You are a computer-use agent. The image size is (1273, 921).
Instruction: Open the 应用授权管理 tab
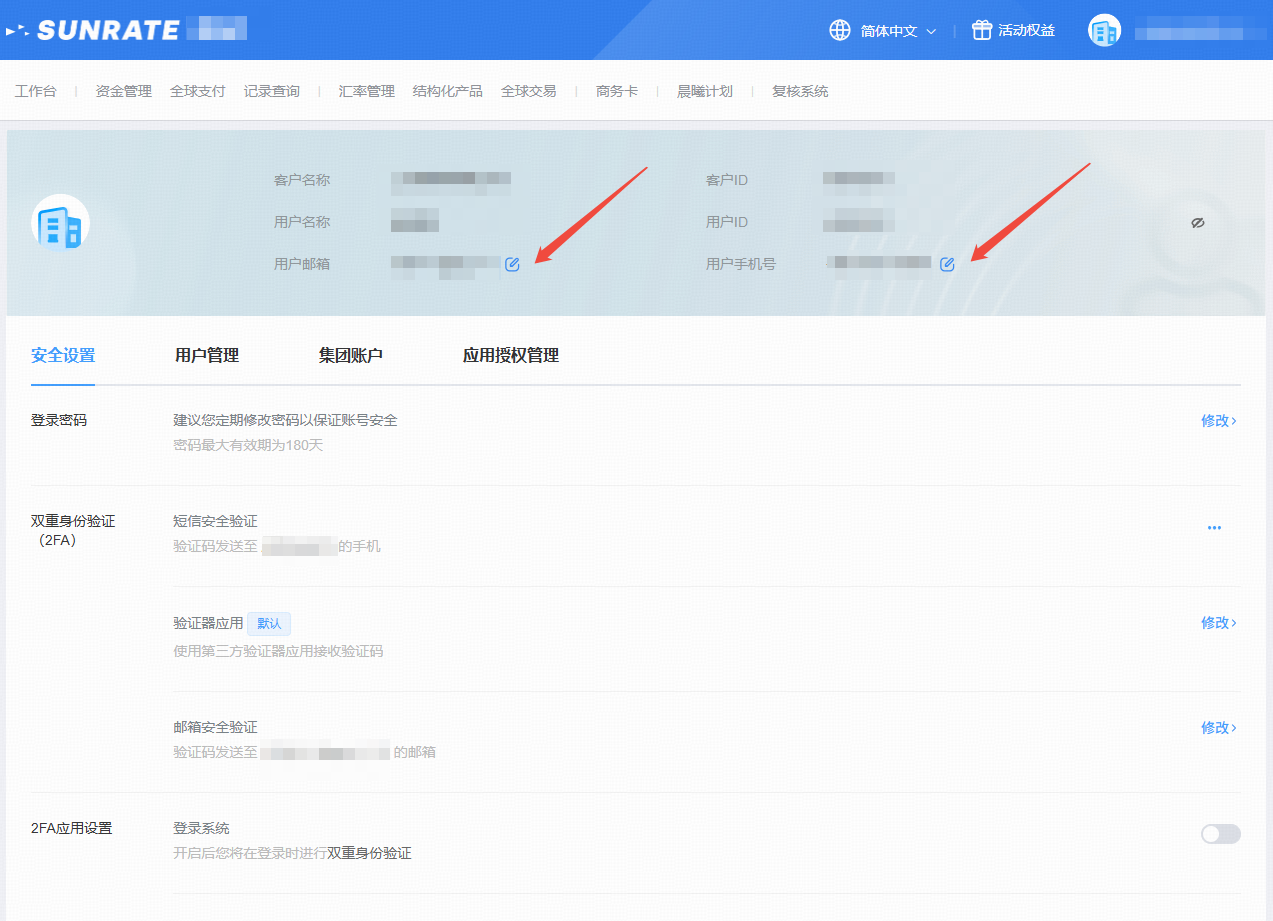pos(510,355)
